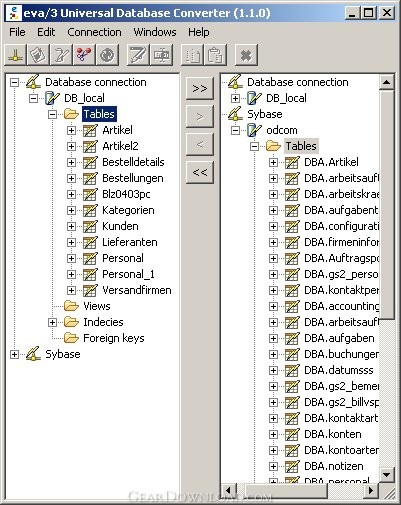
Task: Click the copy toolbar icon
Action: coord(192,55)
